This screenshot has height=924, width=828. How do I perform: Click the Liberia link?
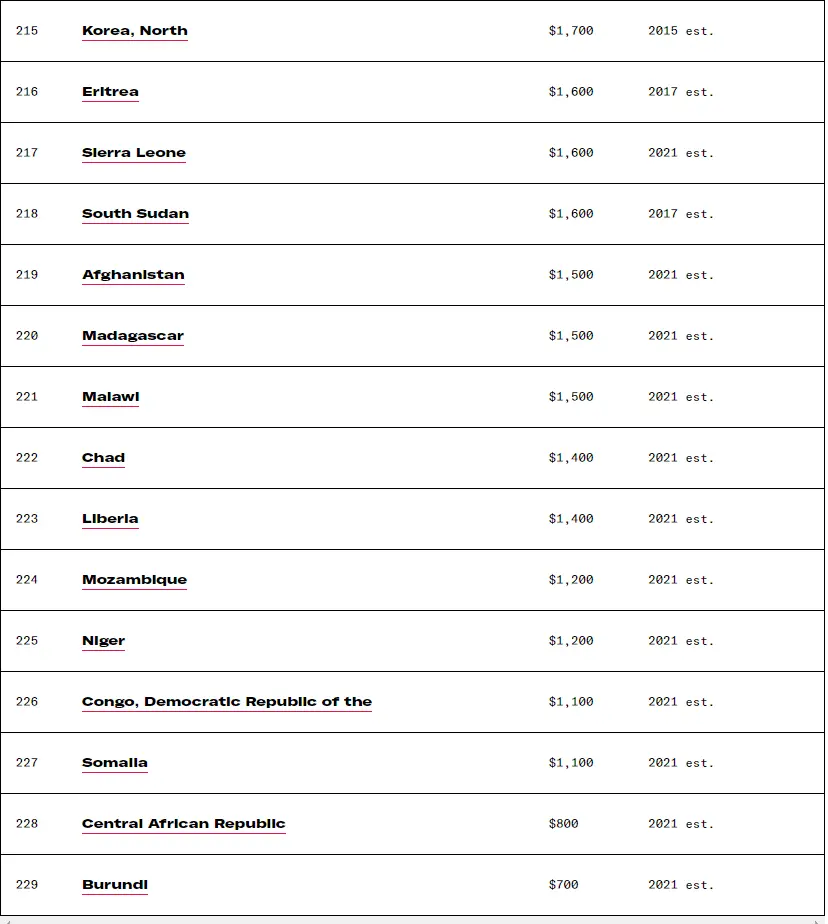coord(110,519)
